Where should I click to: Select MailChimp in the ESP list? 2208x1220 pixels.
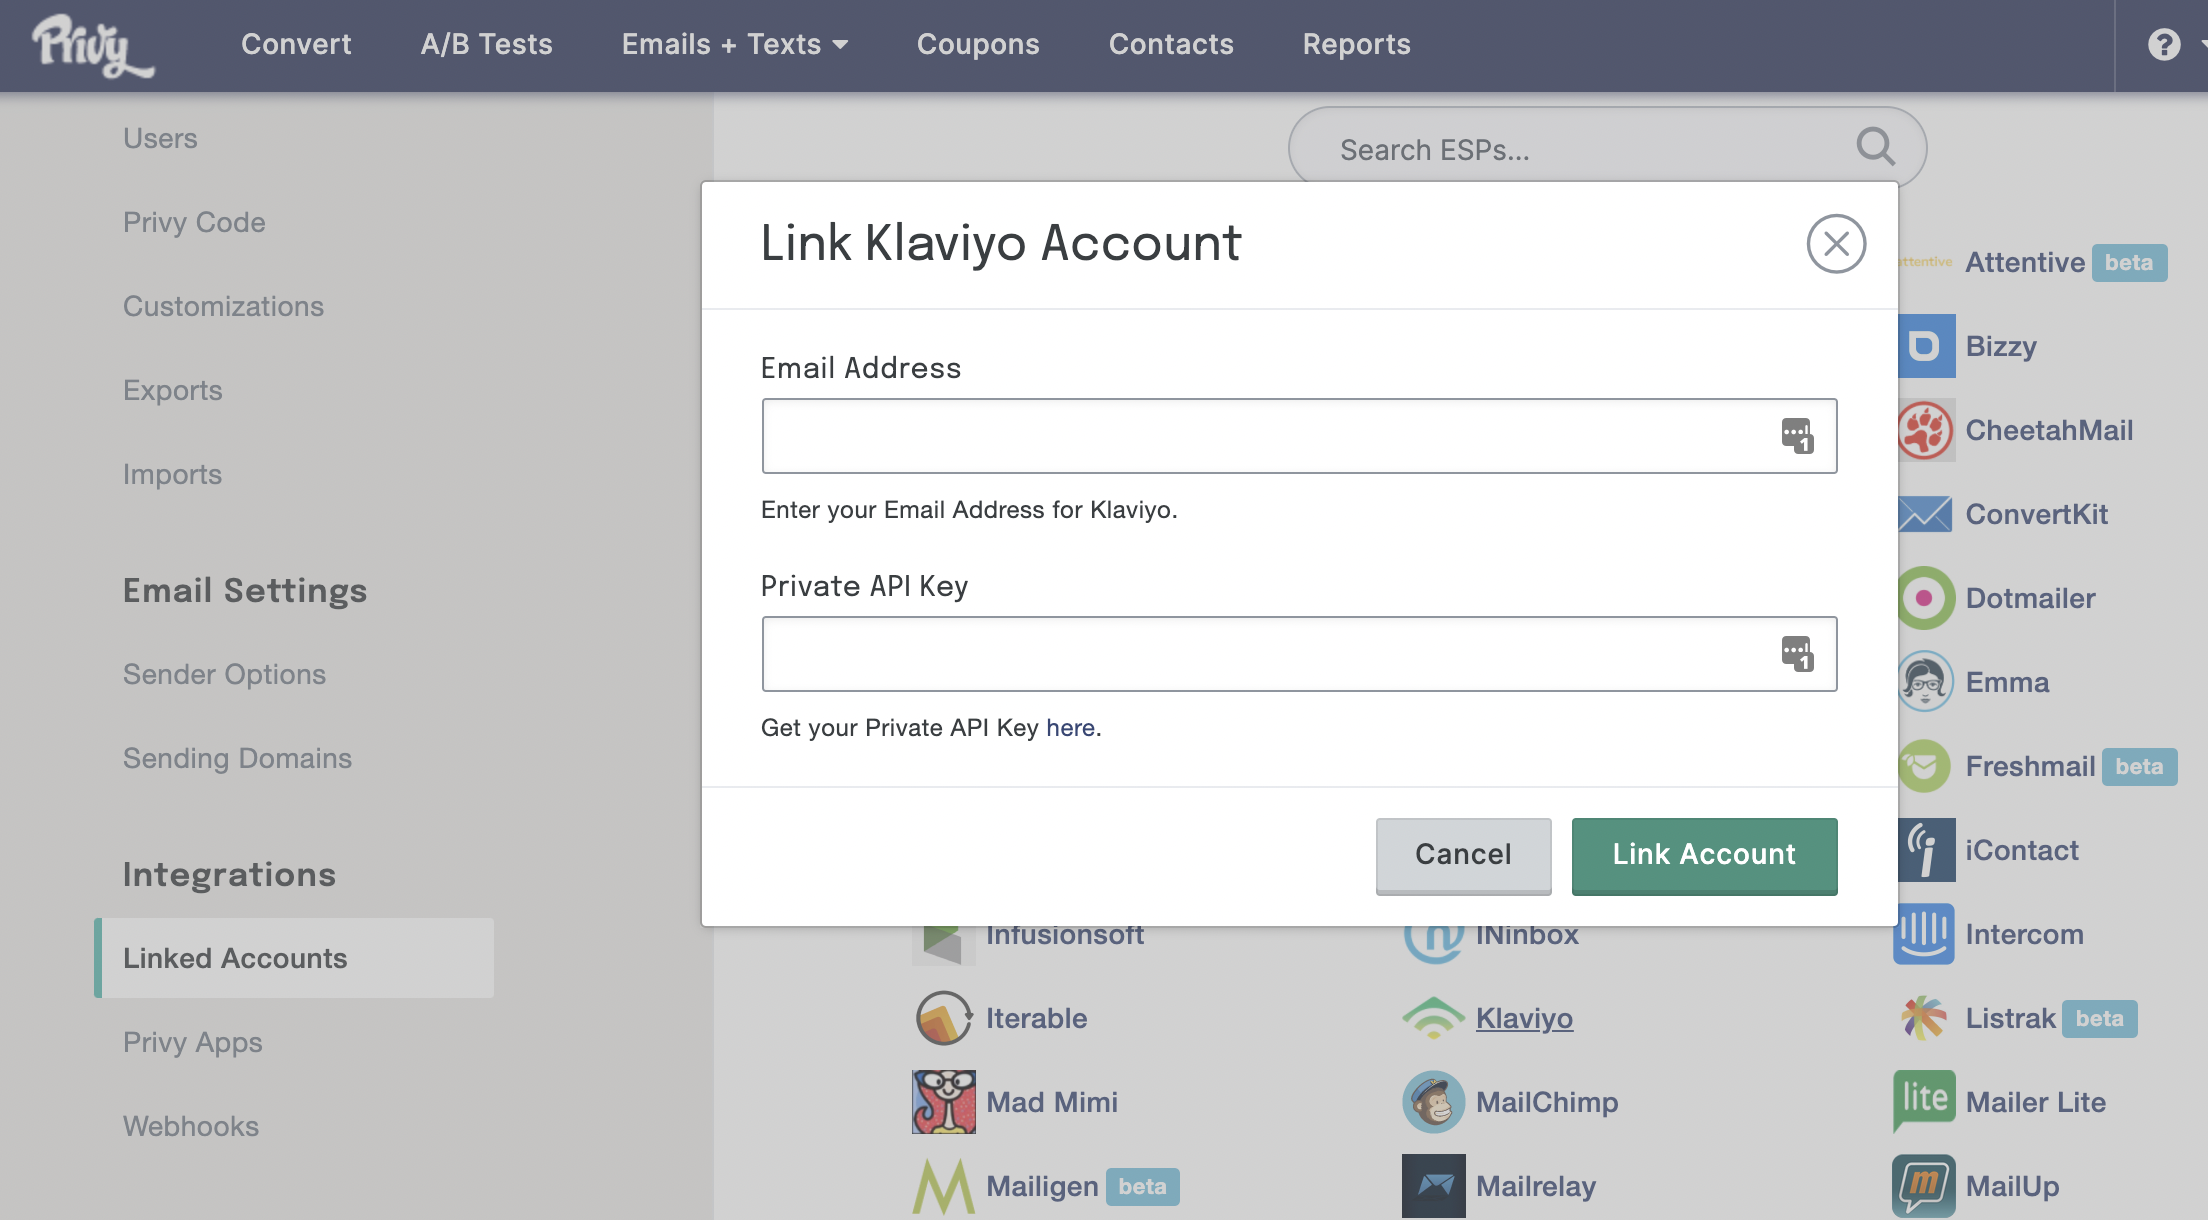click(x=1547, y=1102)
